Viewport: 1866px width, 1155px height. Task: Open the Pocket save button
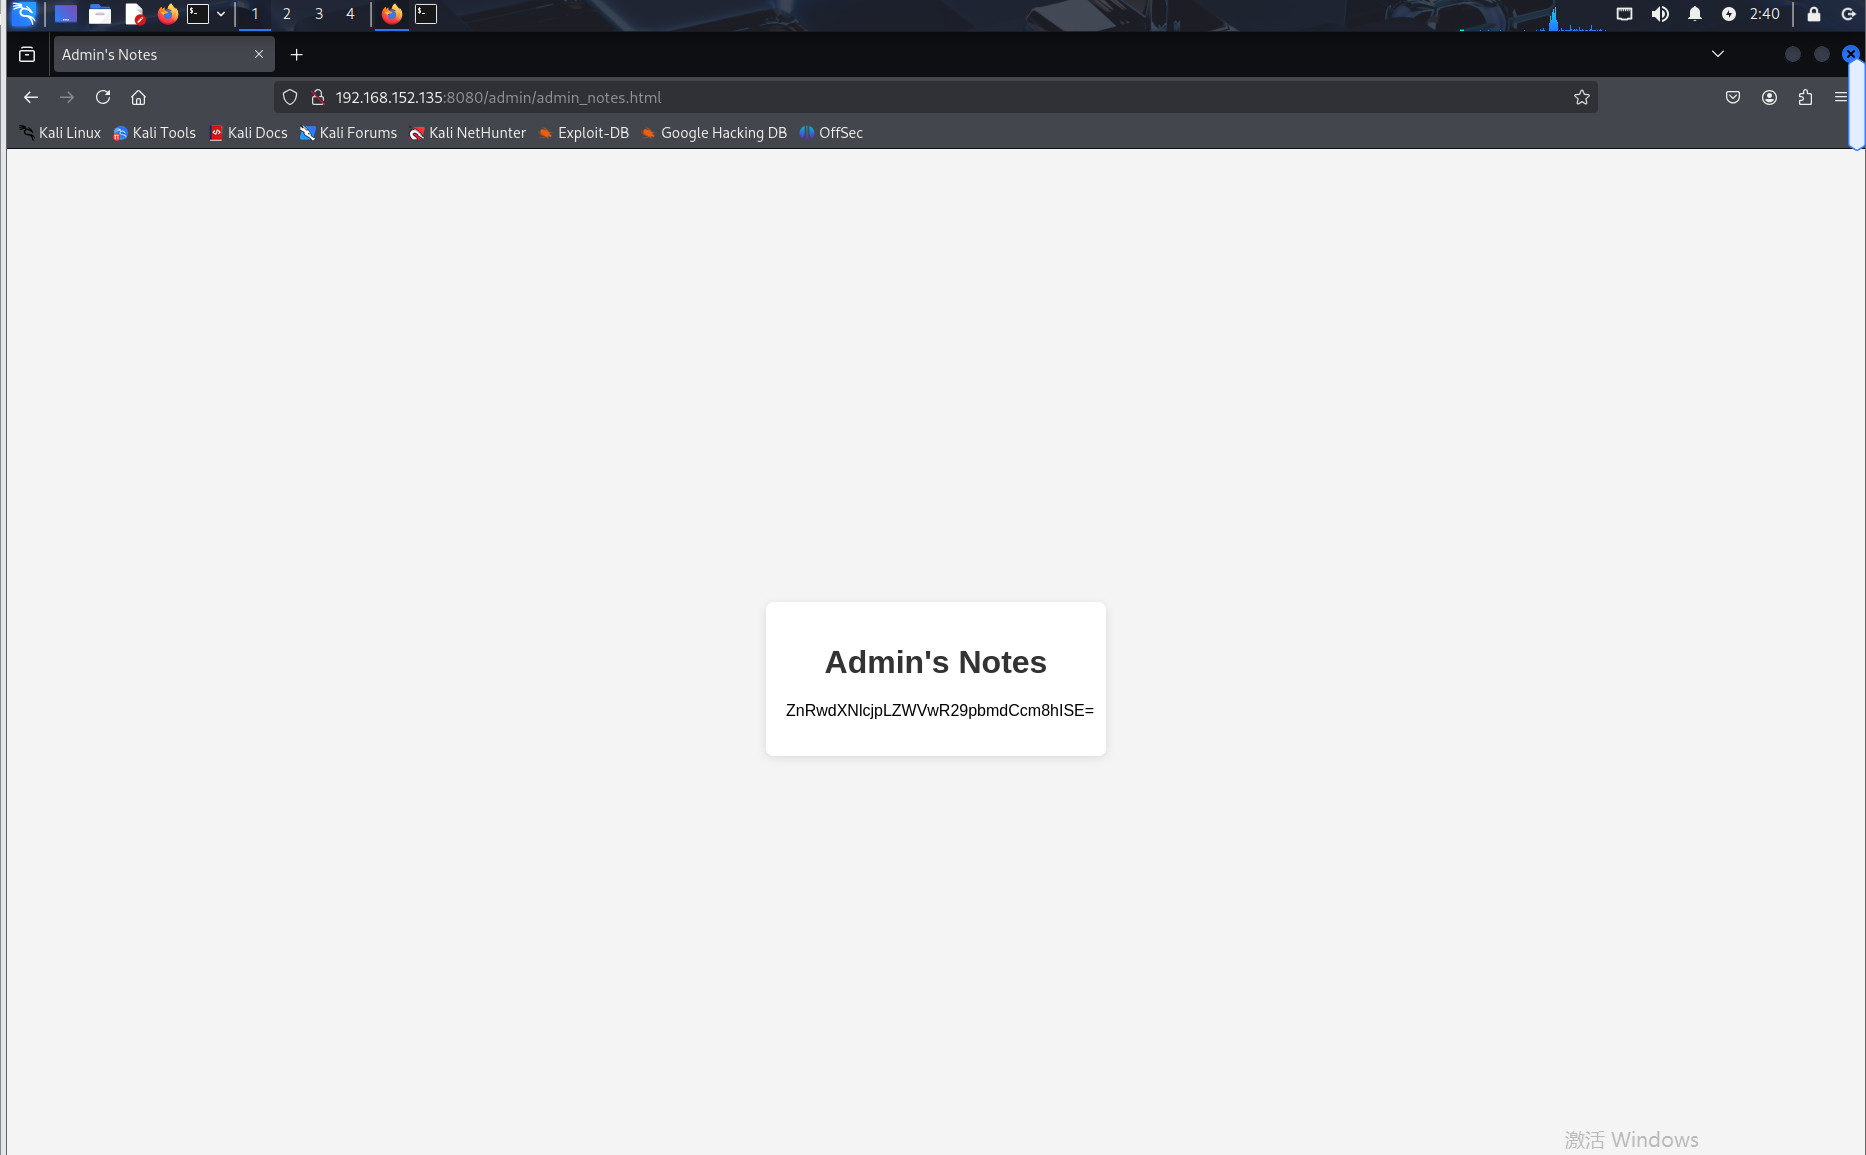(x=1733, y=97)
